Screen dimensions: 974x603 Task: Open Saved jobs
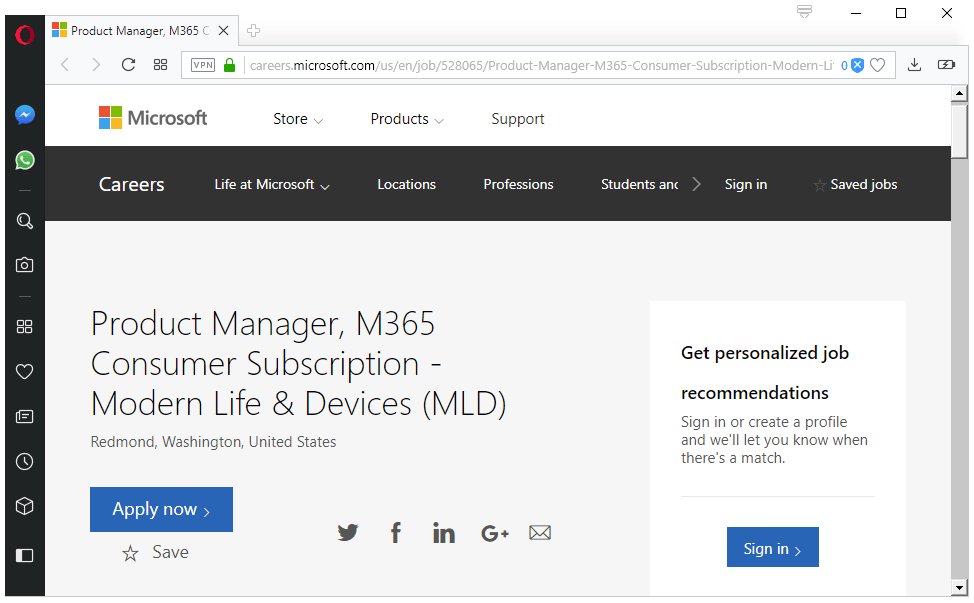855,184
